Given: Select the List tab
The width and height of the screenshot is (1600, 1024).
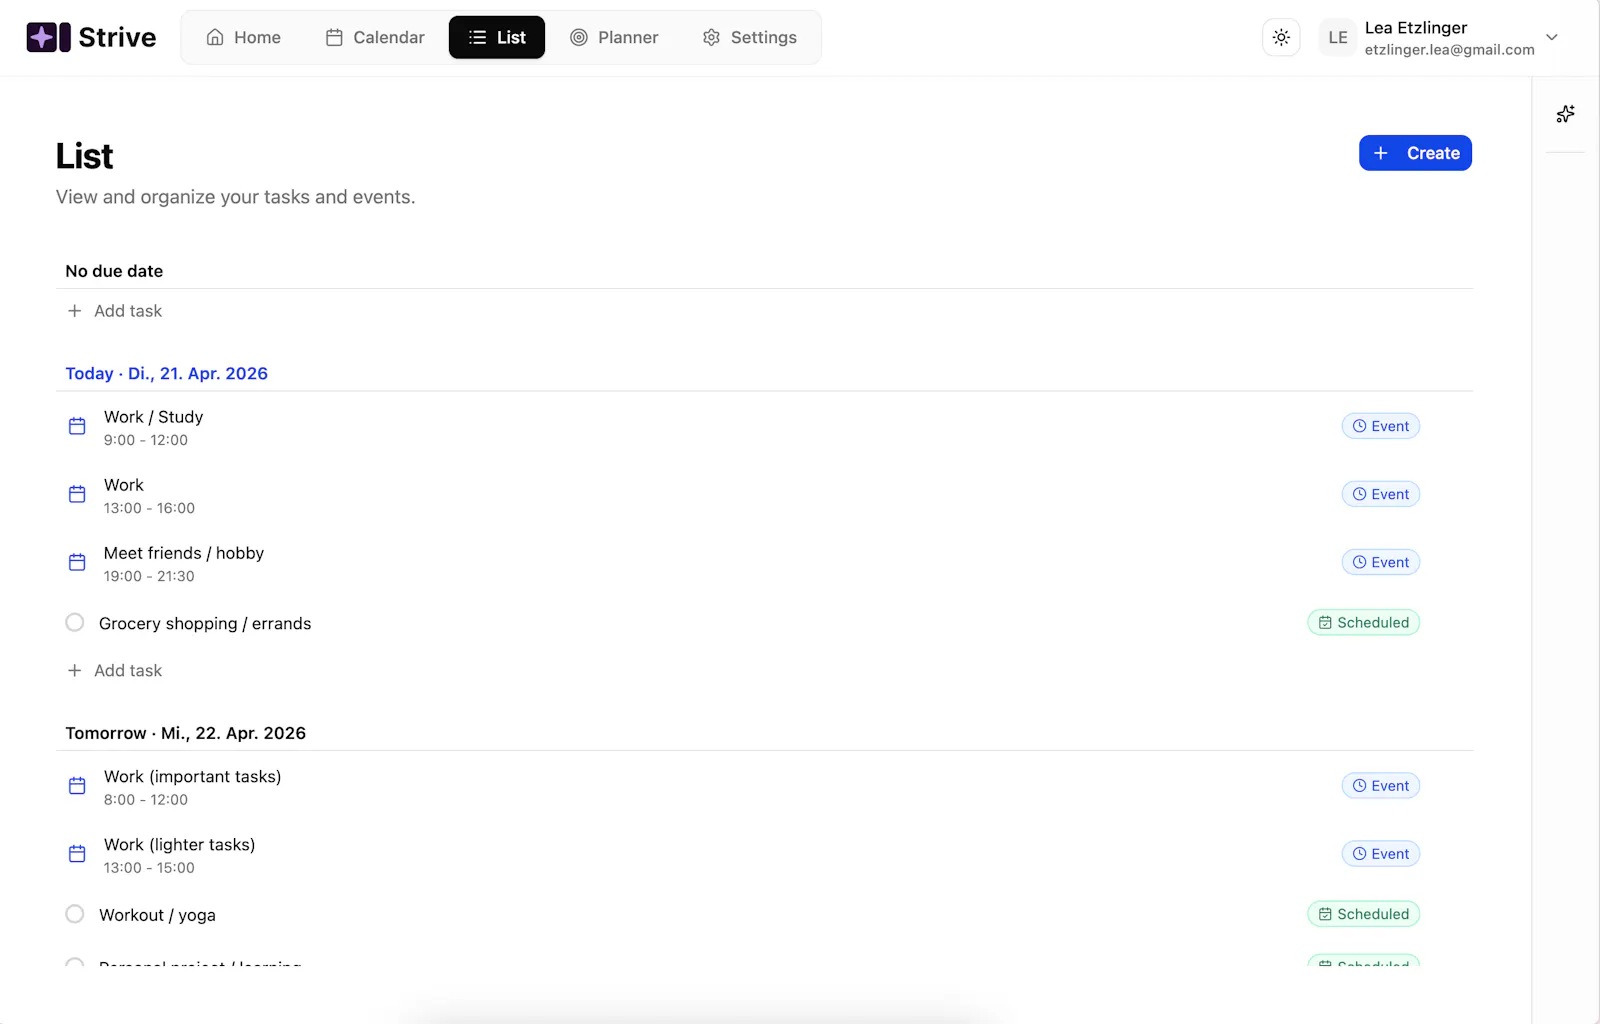Looking at the screenshot, I should pyautogui.click(x=497, y=37).
